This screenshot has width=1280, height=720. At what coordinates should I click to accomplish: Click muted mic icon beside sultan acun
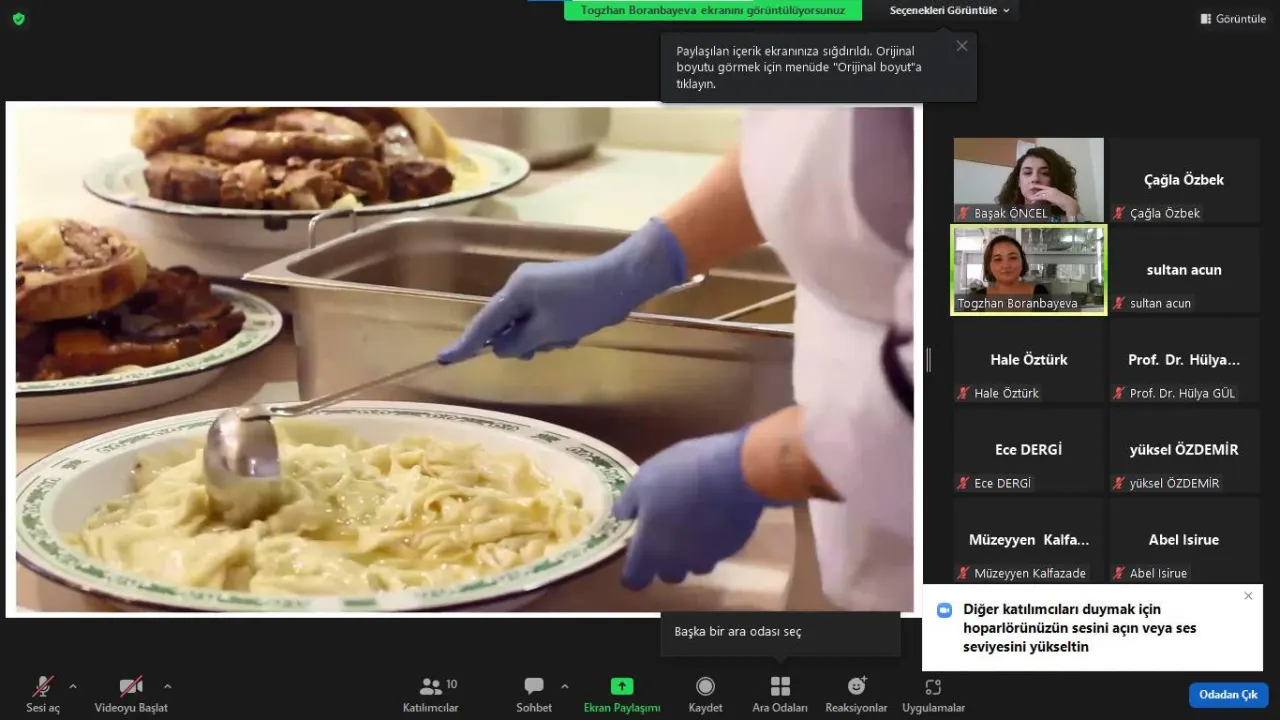1120,303
